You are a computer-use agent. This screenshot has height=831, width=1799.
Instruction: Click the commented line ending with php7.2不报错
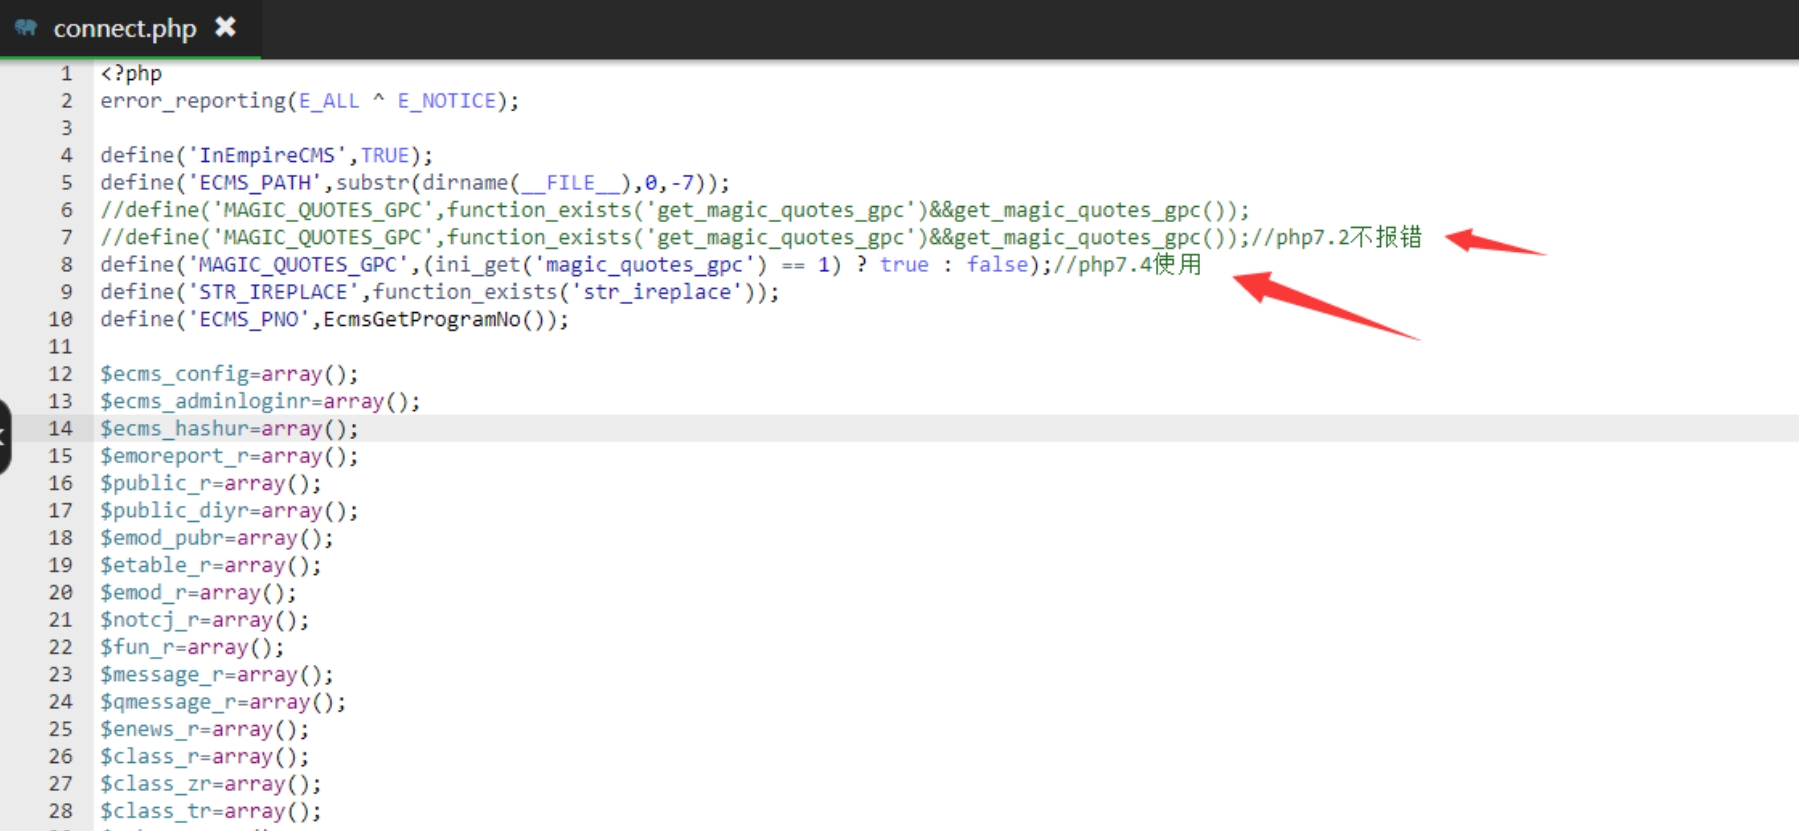pyautogui.click(x=761, y=237)
